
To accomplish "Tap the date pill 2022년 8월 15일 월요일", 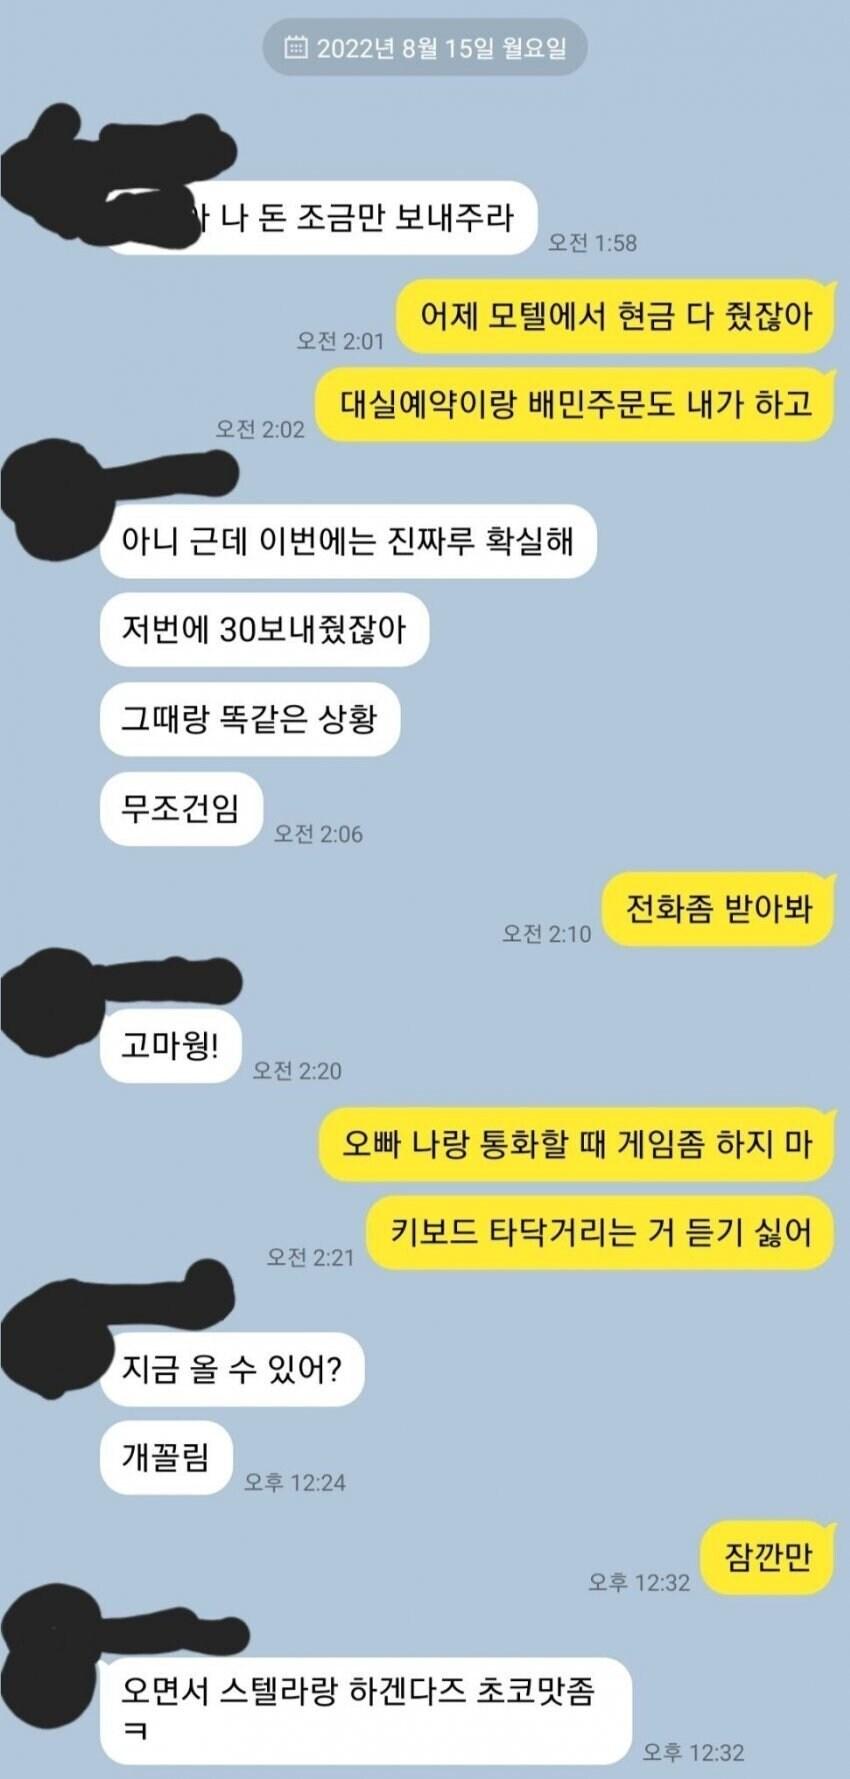I will click(425, 48).
